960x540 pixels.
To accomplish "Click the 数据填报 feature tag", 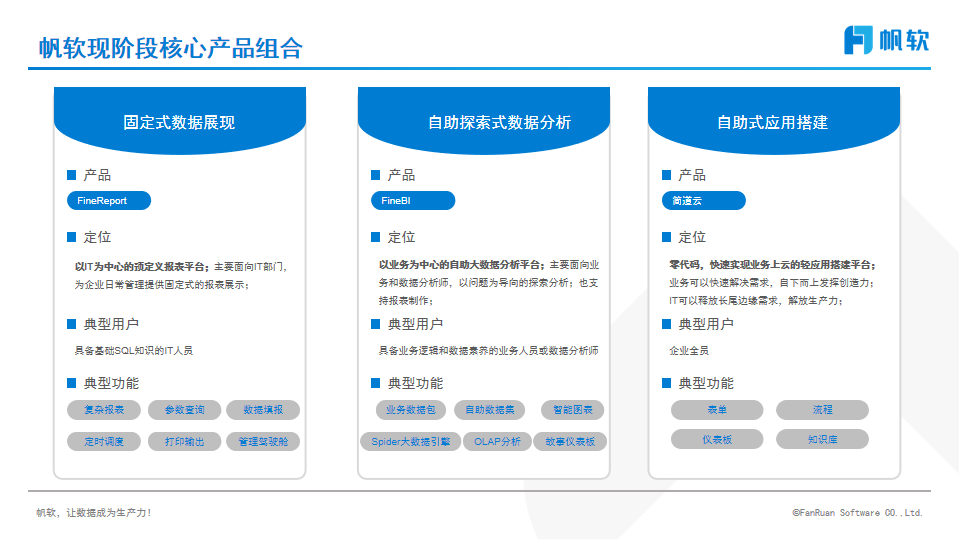I will click(x=263, y=410).
